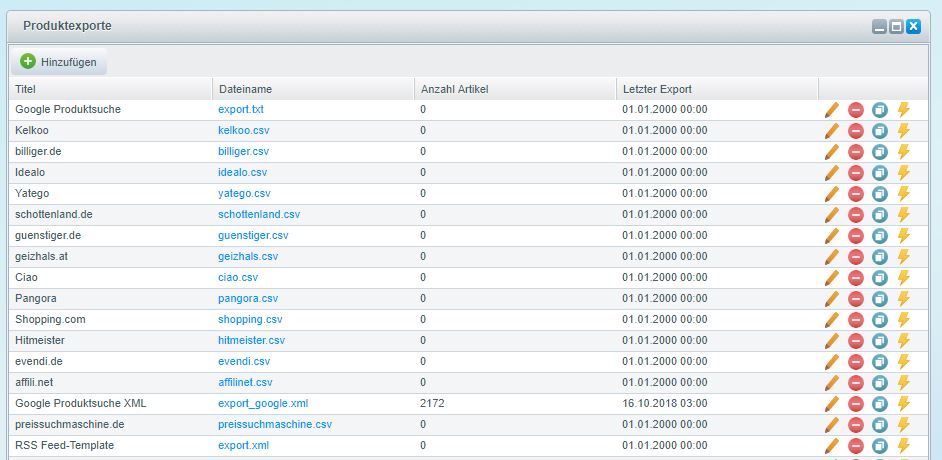942x460 pixels.
Task: Open the pangora.csv link
Action: click(x=248, y=298)
